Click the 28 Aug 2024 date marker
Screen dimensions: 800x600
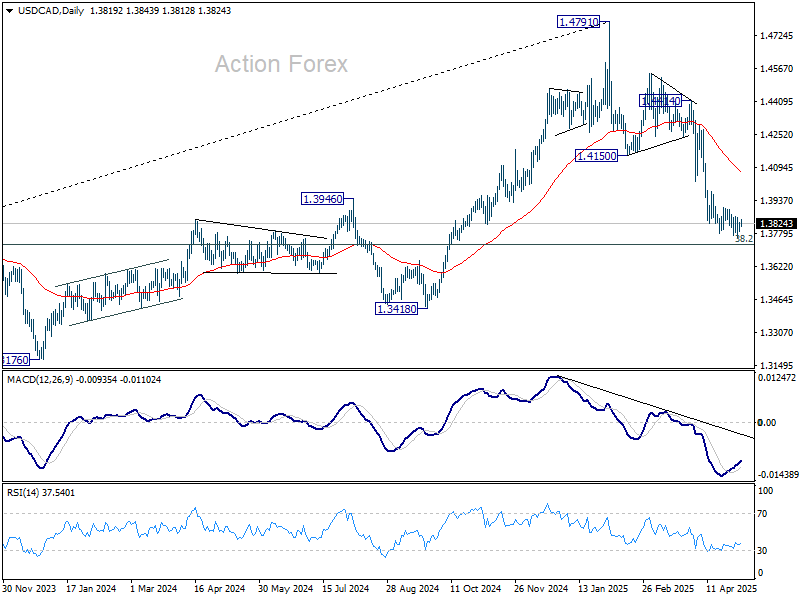point(412,588)
